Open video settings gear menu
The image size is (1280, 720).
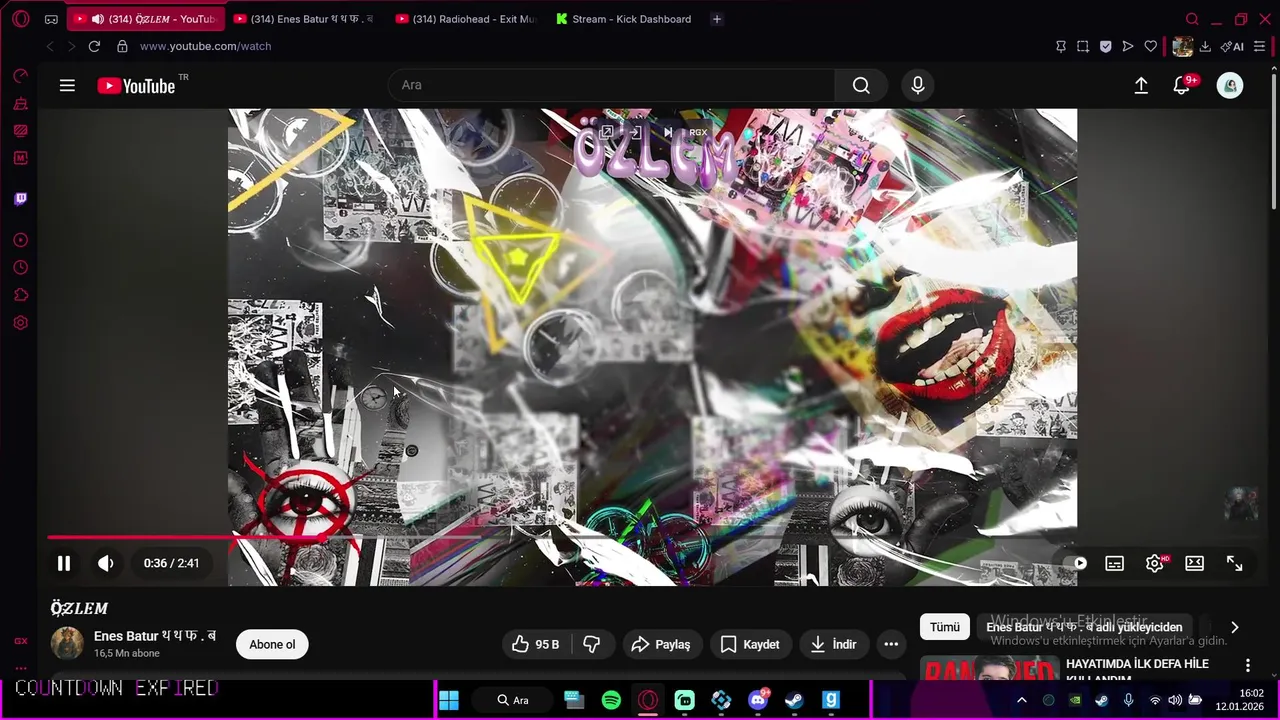pos(1155,563)
